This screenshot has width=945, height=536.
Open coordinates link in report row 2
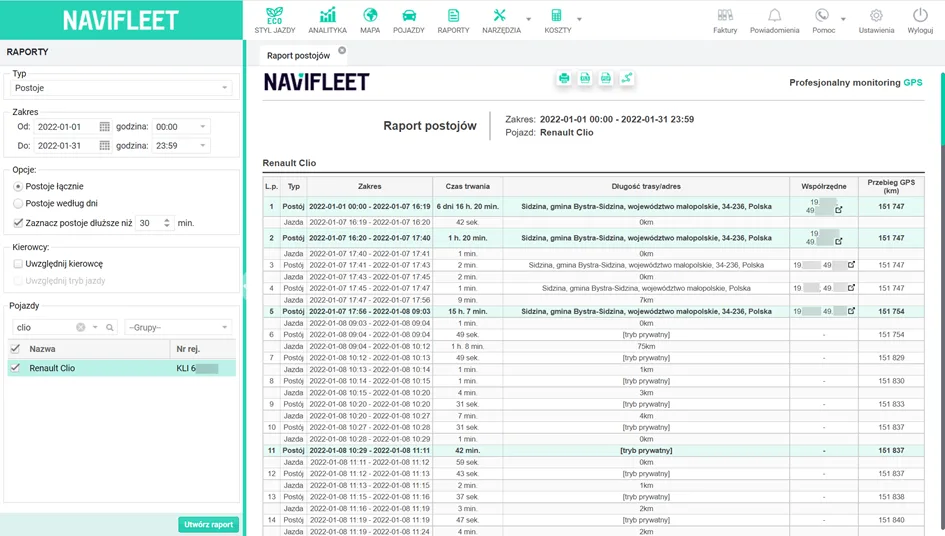point(838,241)
